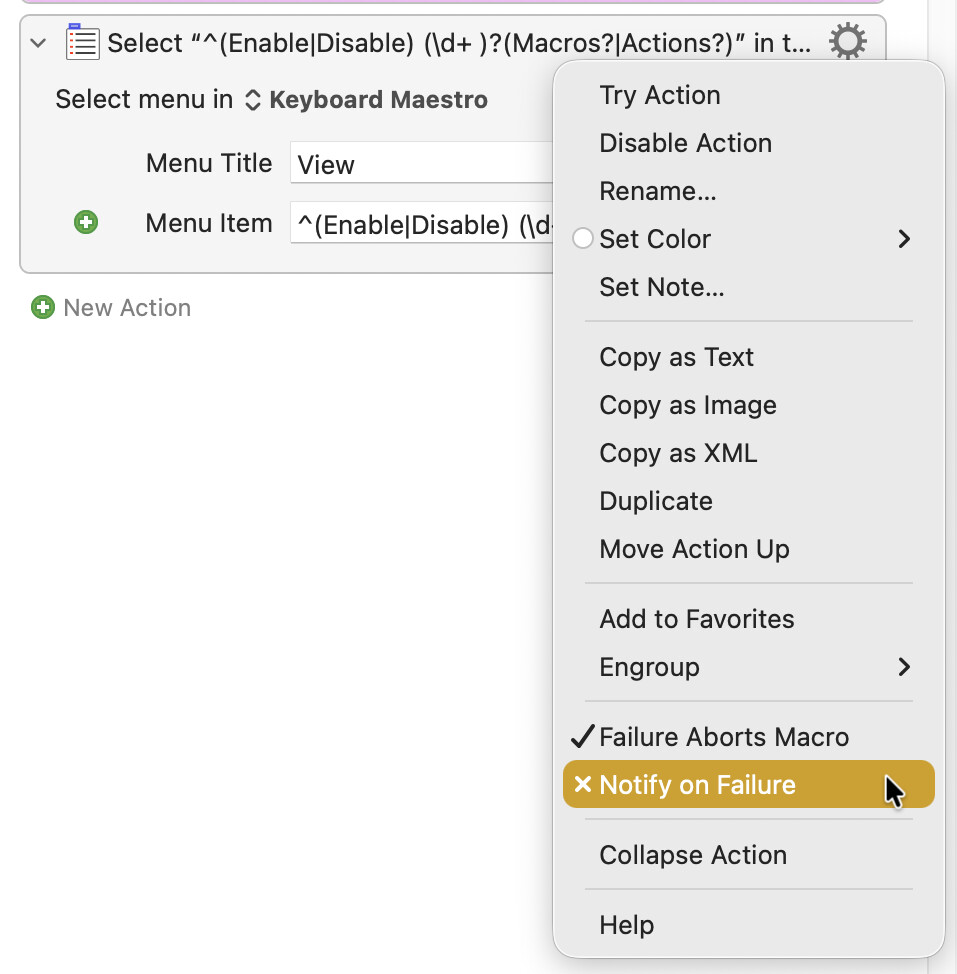Image resolution: width=957 pixels, height=974 pixels.
Task: Click the green plus New Action icon
Action: 42,307
